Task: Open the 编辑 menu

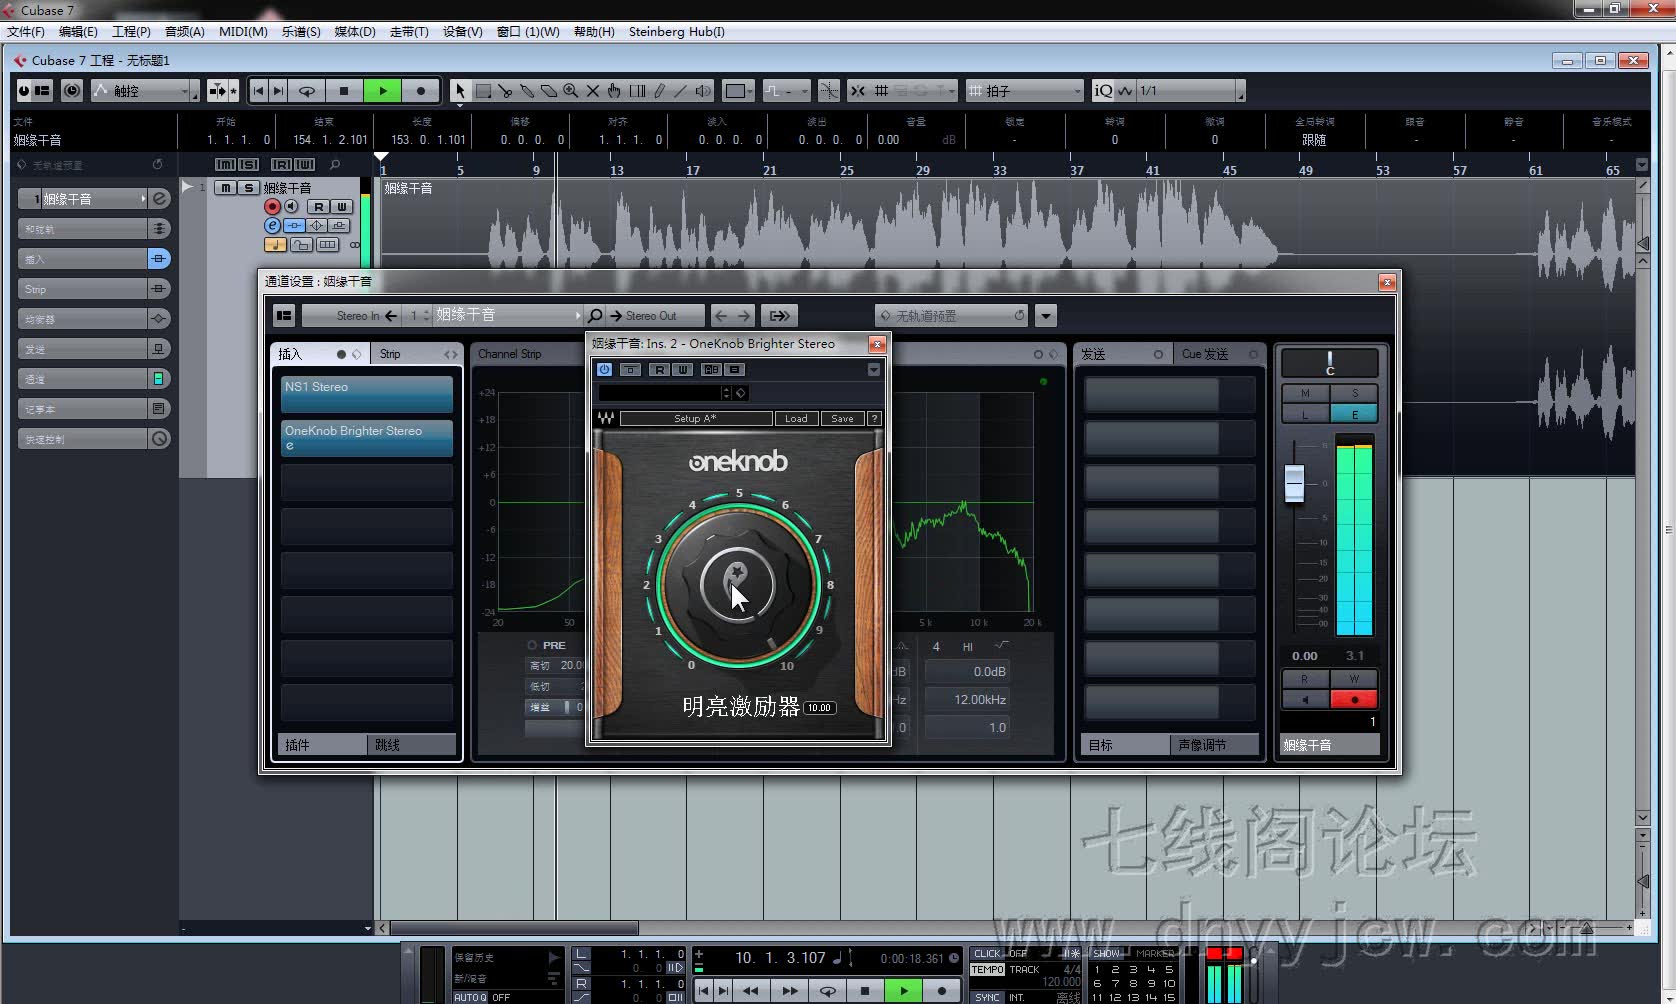Action: (x=78, y=32)
